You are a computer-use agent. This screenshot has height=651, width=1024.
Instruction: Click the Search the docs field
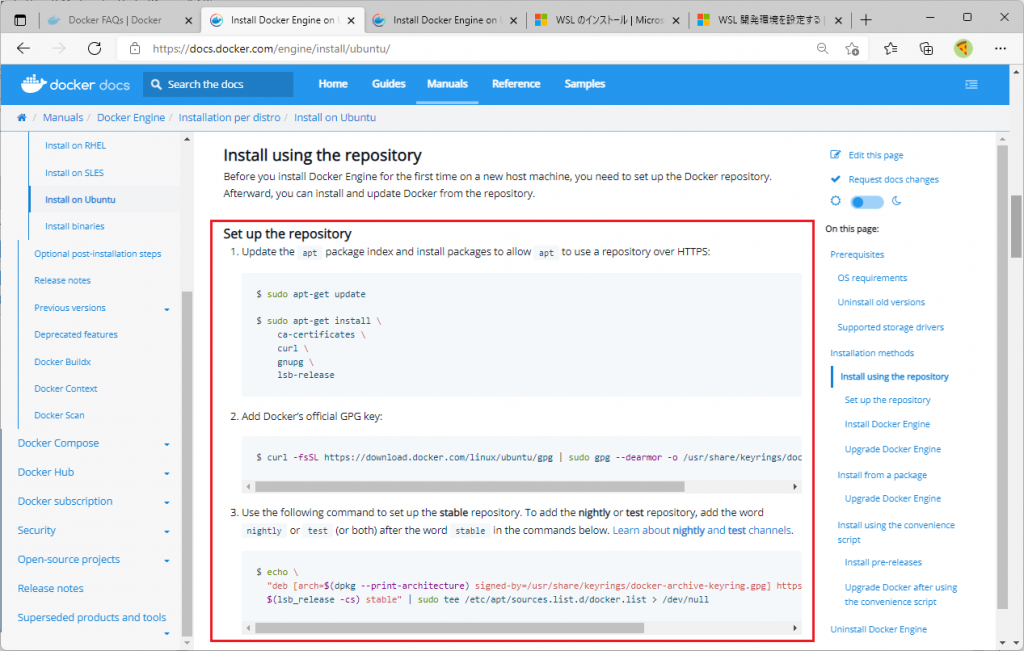coord(218,84)
